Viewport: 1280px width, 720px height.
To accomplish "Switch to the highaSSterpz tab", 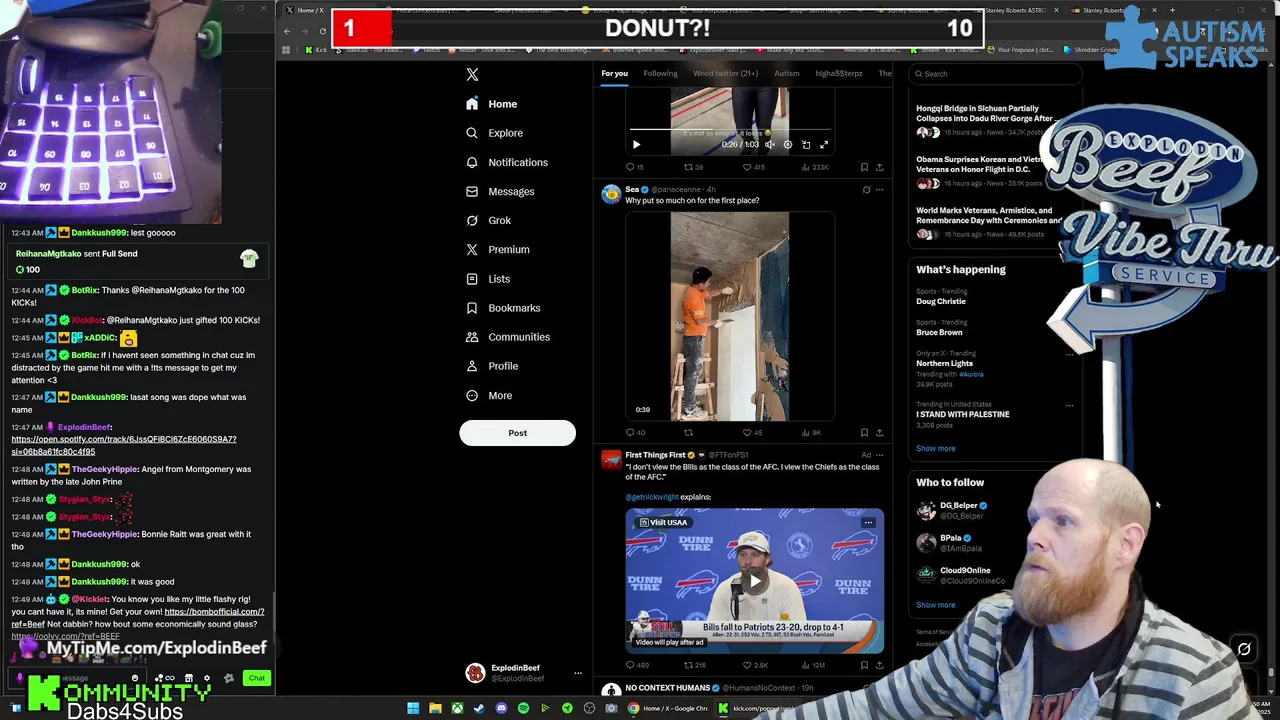I will click(838, 73).
